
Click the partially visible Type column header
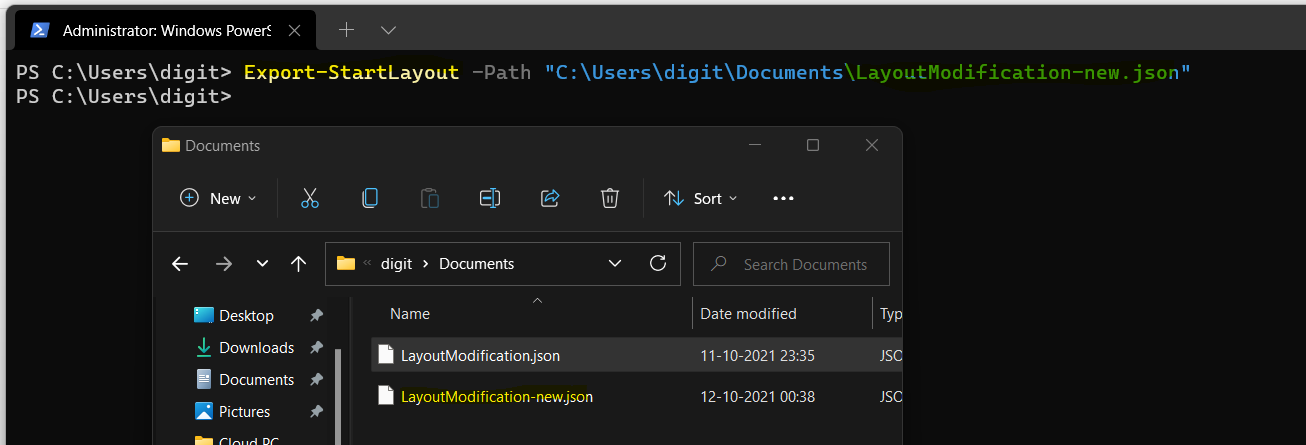tap(891, 314)
